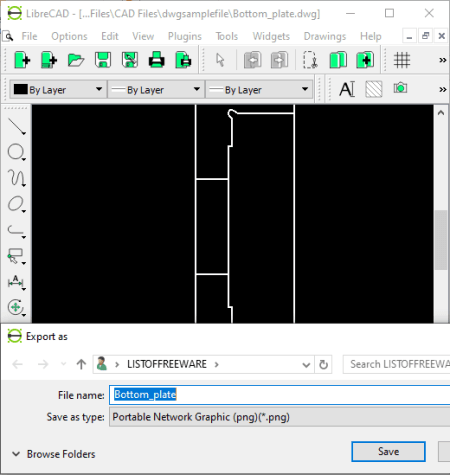Print the drawing with the printer icon
Screen dimensions: 450x475
157,60
